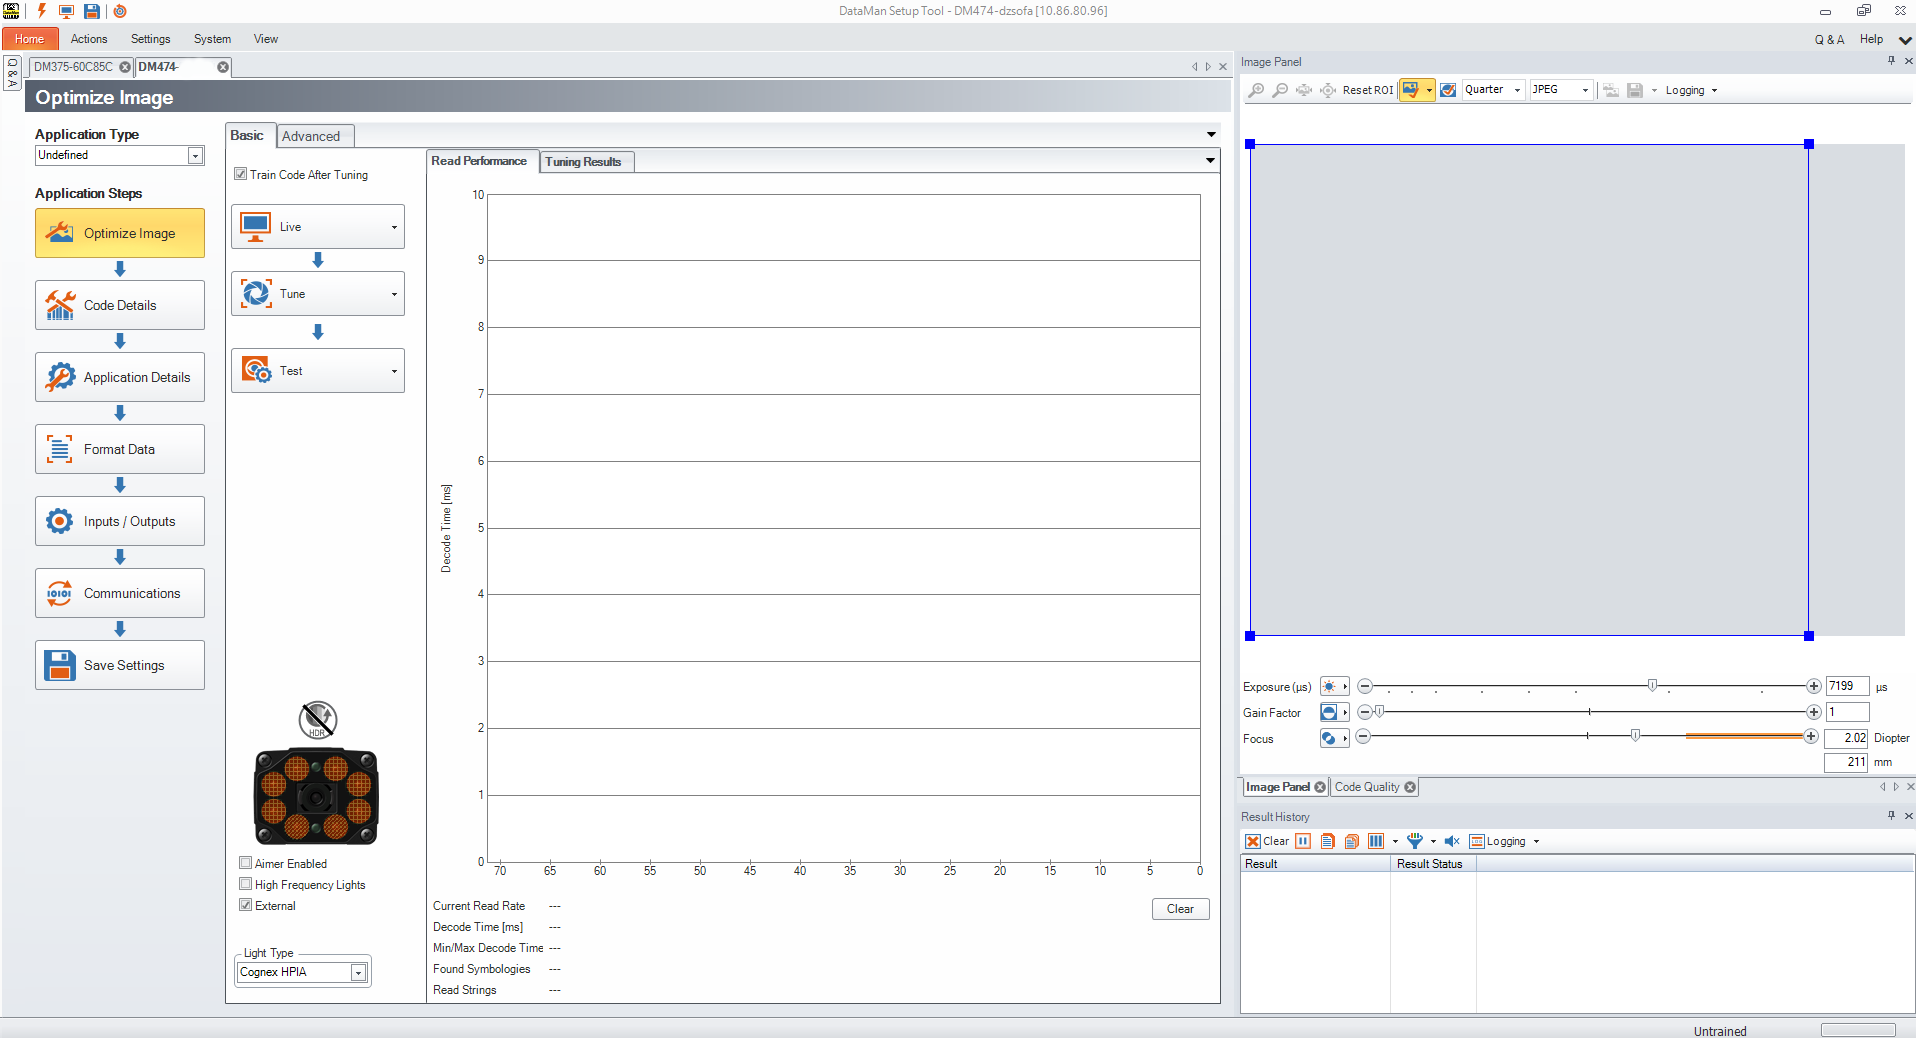Pause the Result History list
This screenshot has width=1916, height=1038.
click(1303, 841)
